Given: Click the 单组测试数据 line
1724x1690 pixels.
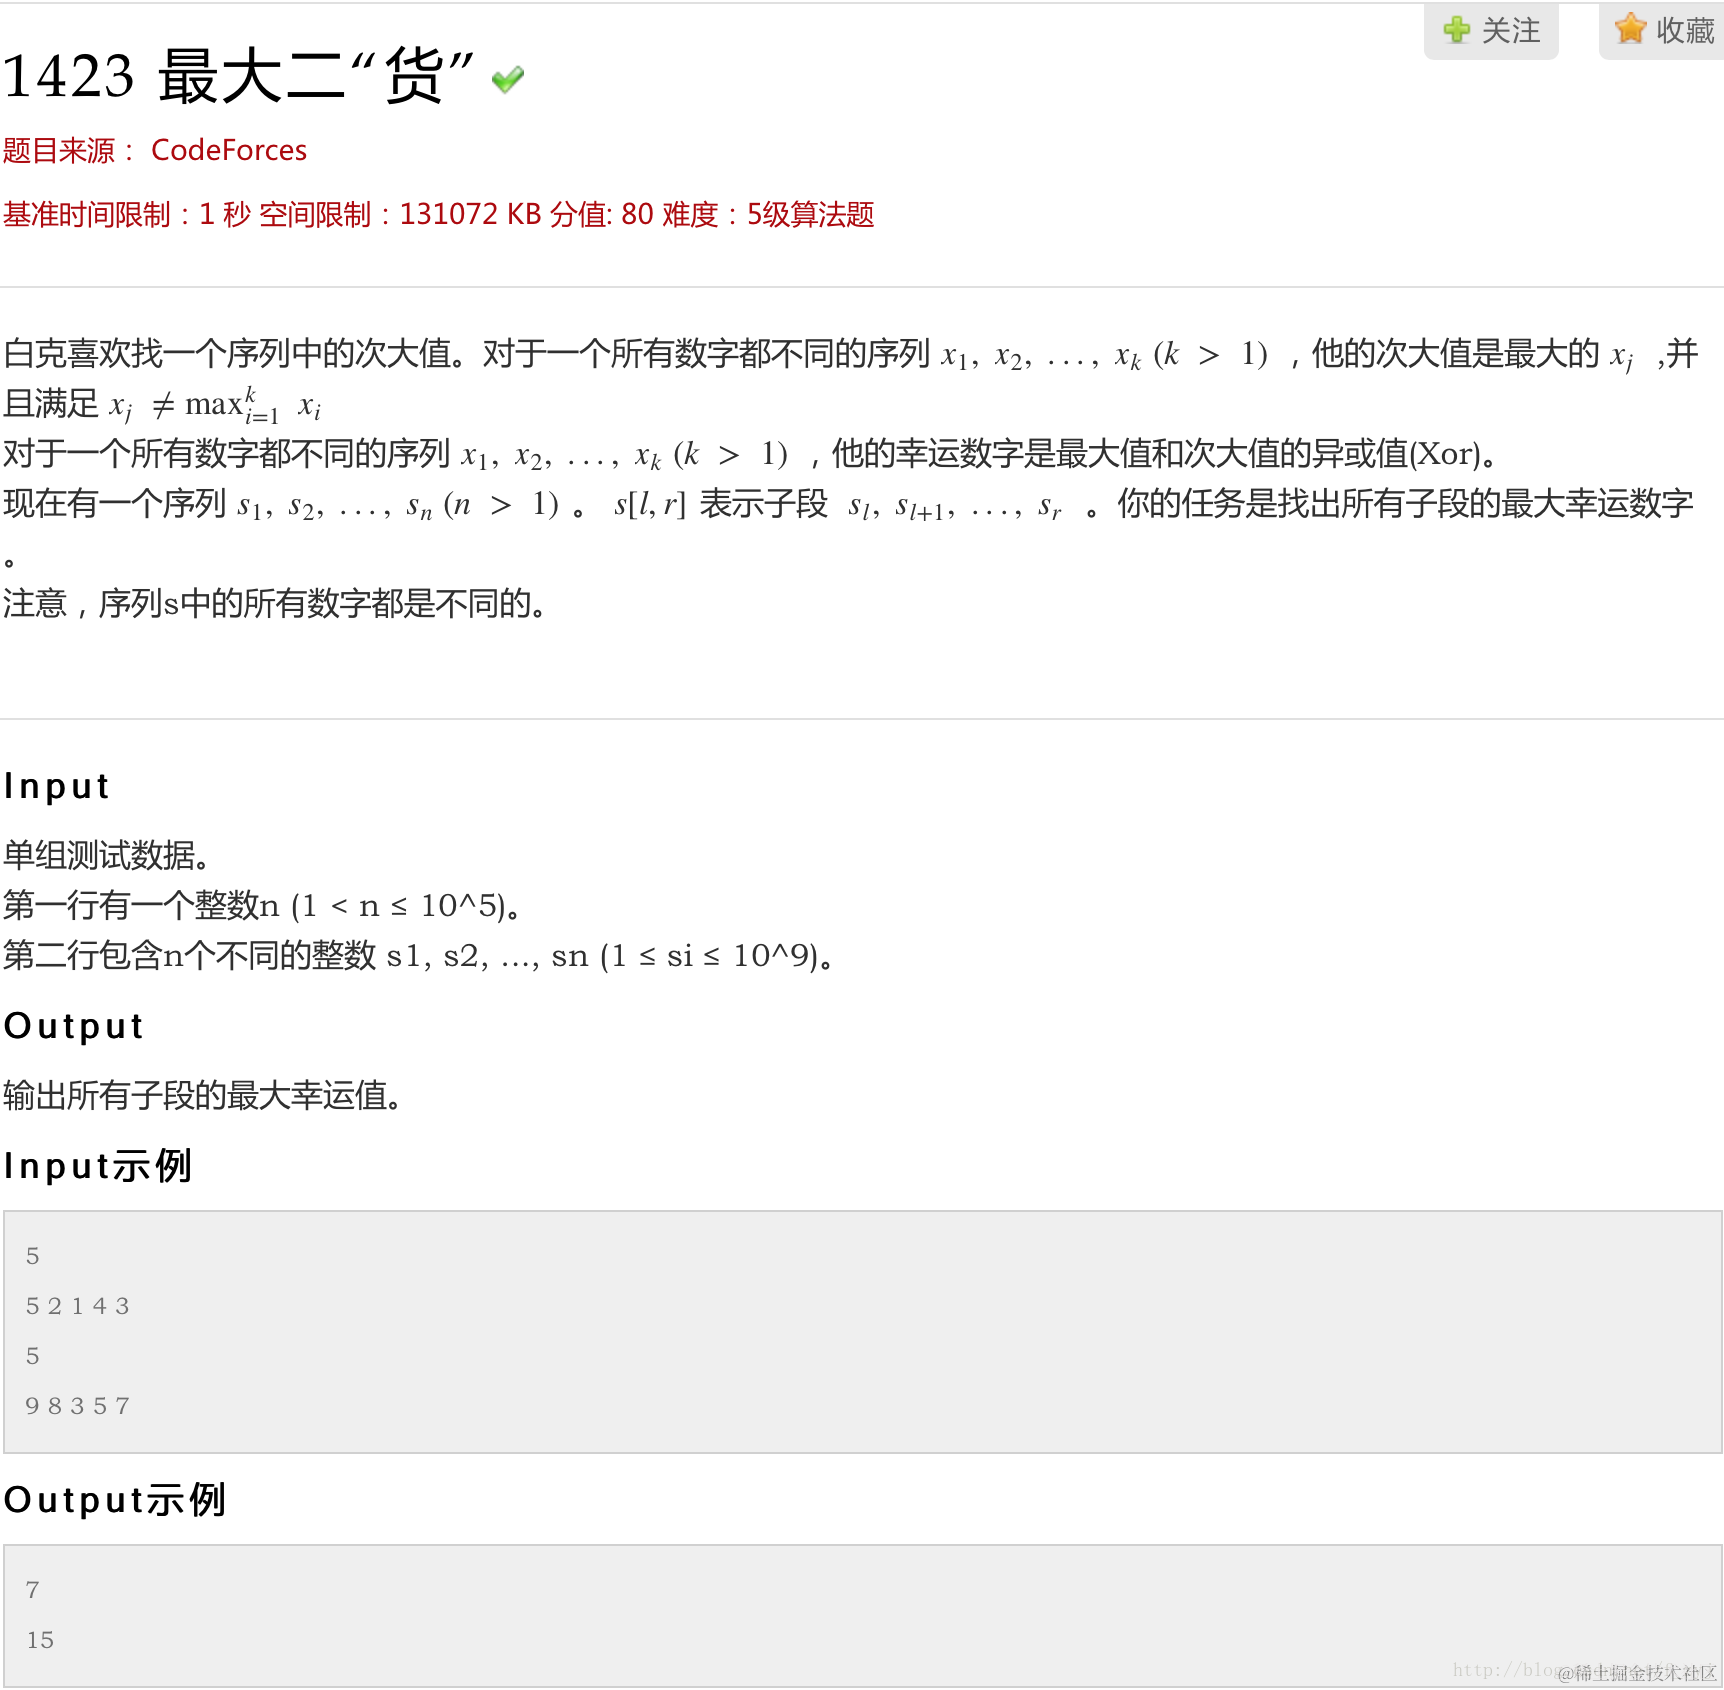Looking at the screenshot, I should (x=107, y=855).
